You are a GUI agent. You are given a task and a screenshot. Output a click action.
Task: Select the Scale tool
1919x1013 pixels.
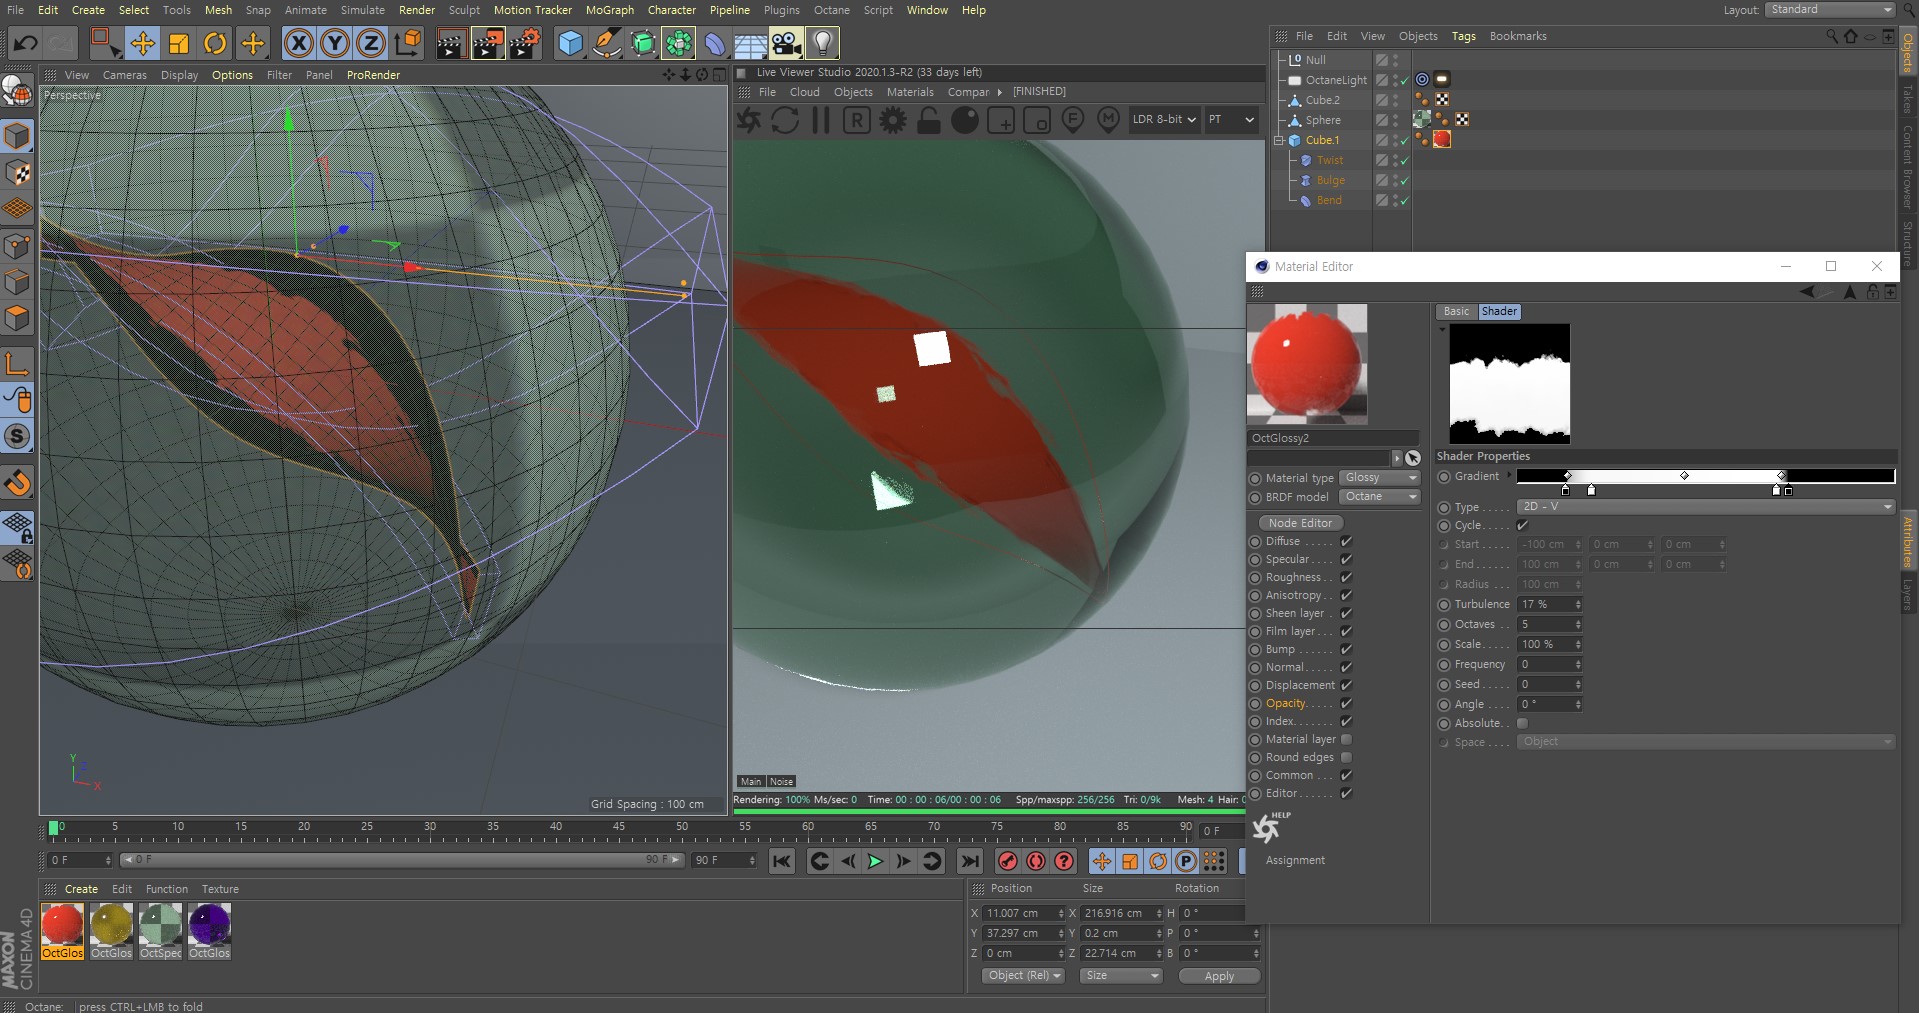pyautogui.click(x=179, y=43)
